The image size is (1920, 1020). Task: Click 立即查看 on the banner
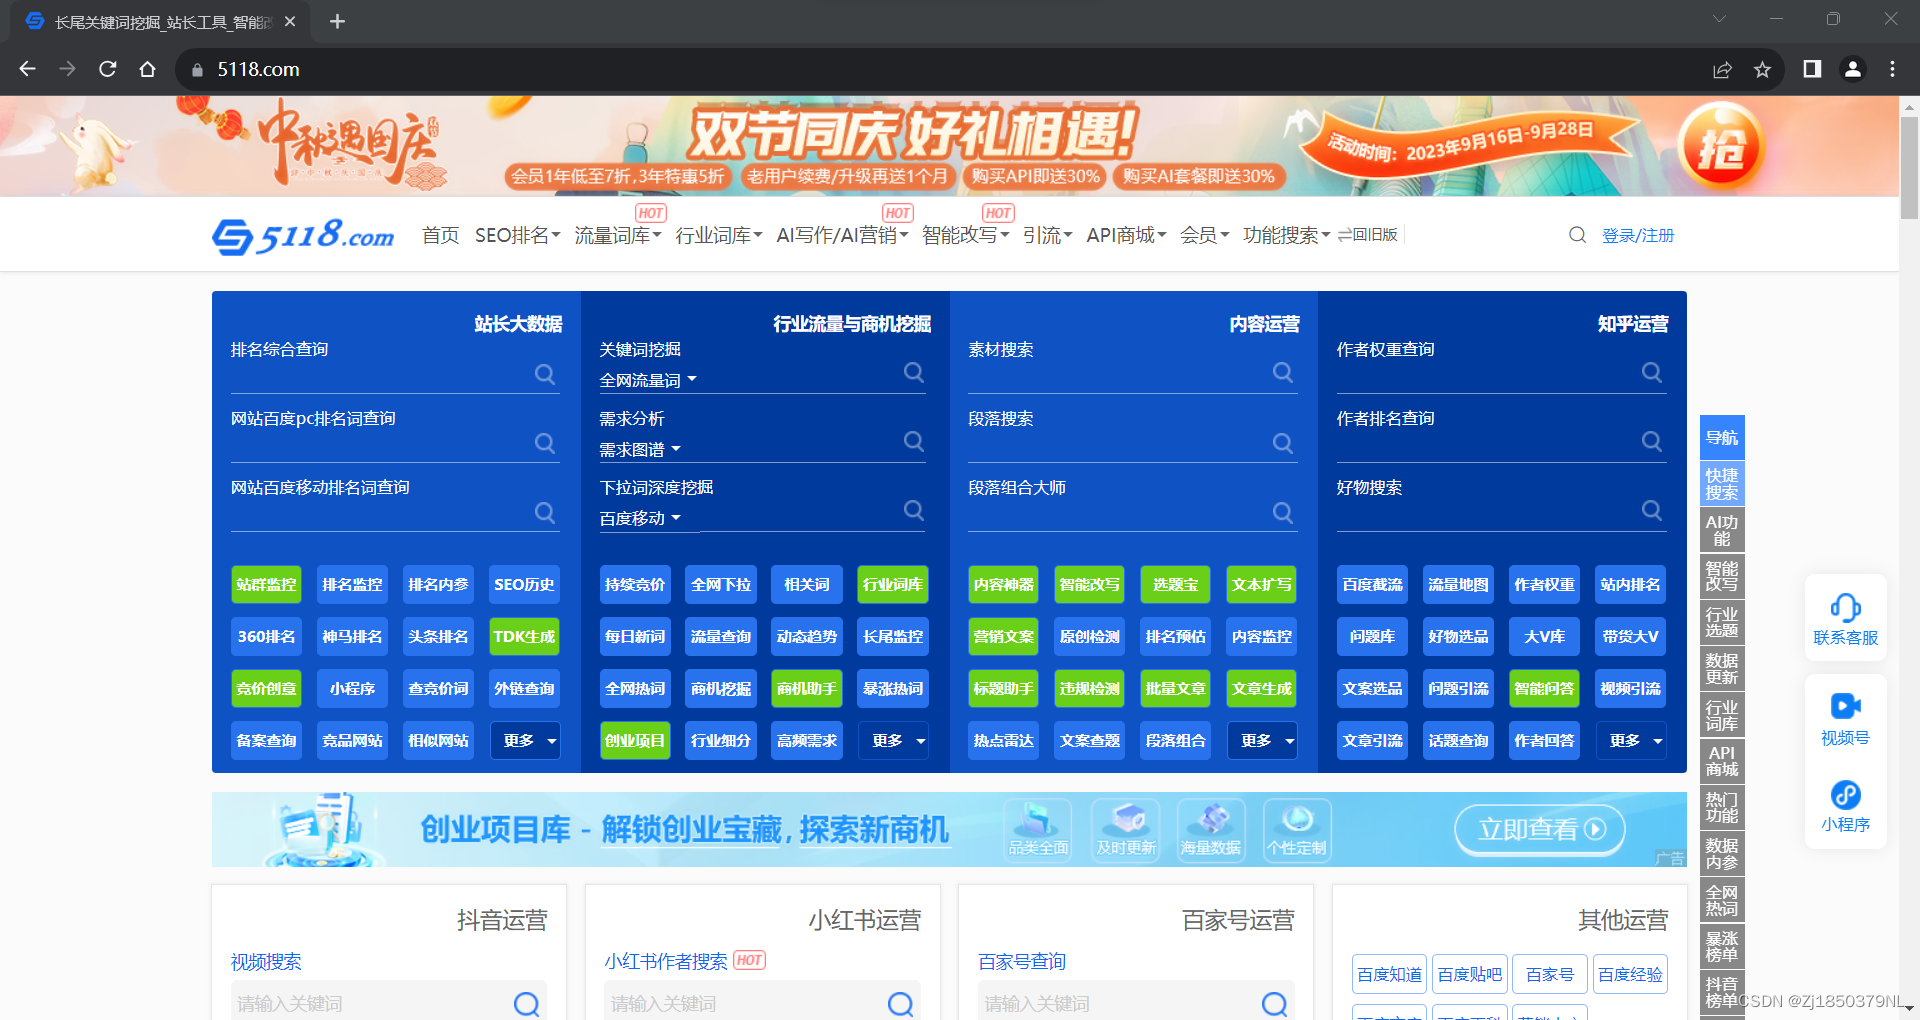pyautogui.click(x=1540, y=829)
